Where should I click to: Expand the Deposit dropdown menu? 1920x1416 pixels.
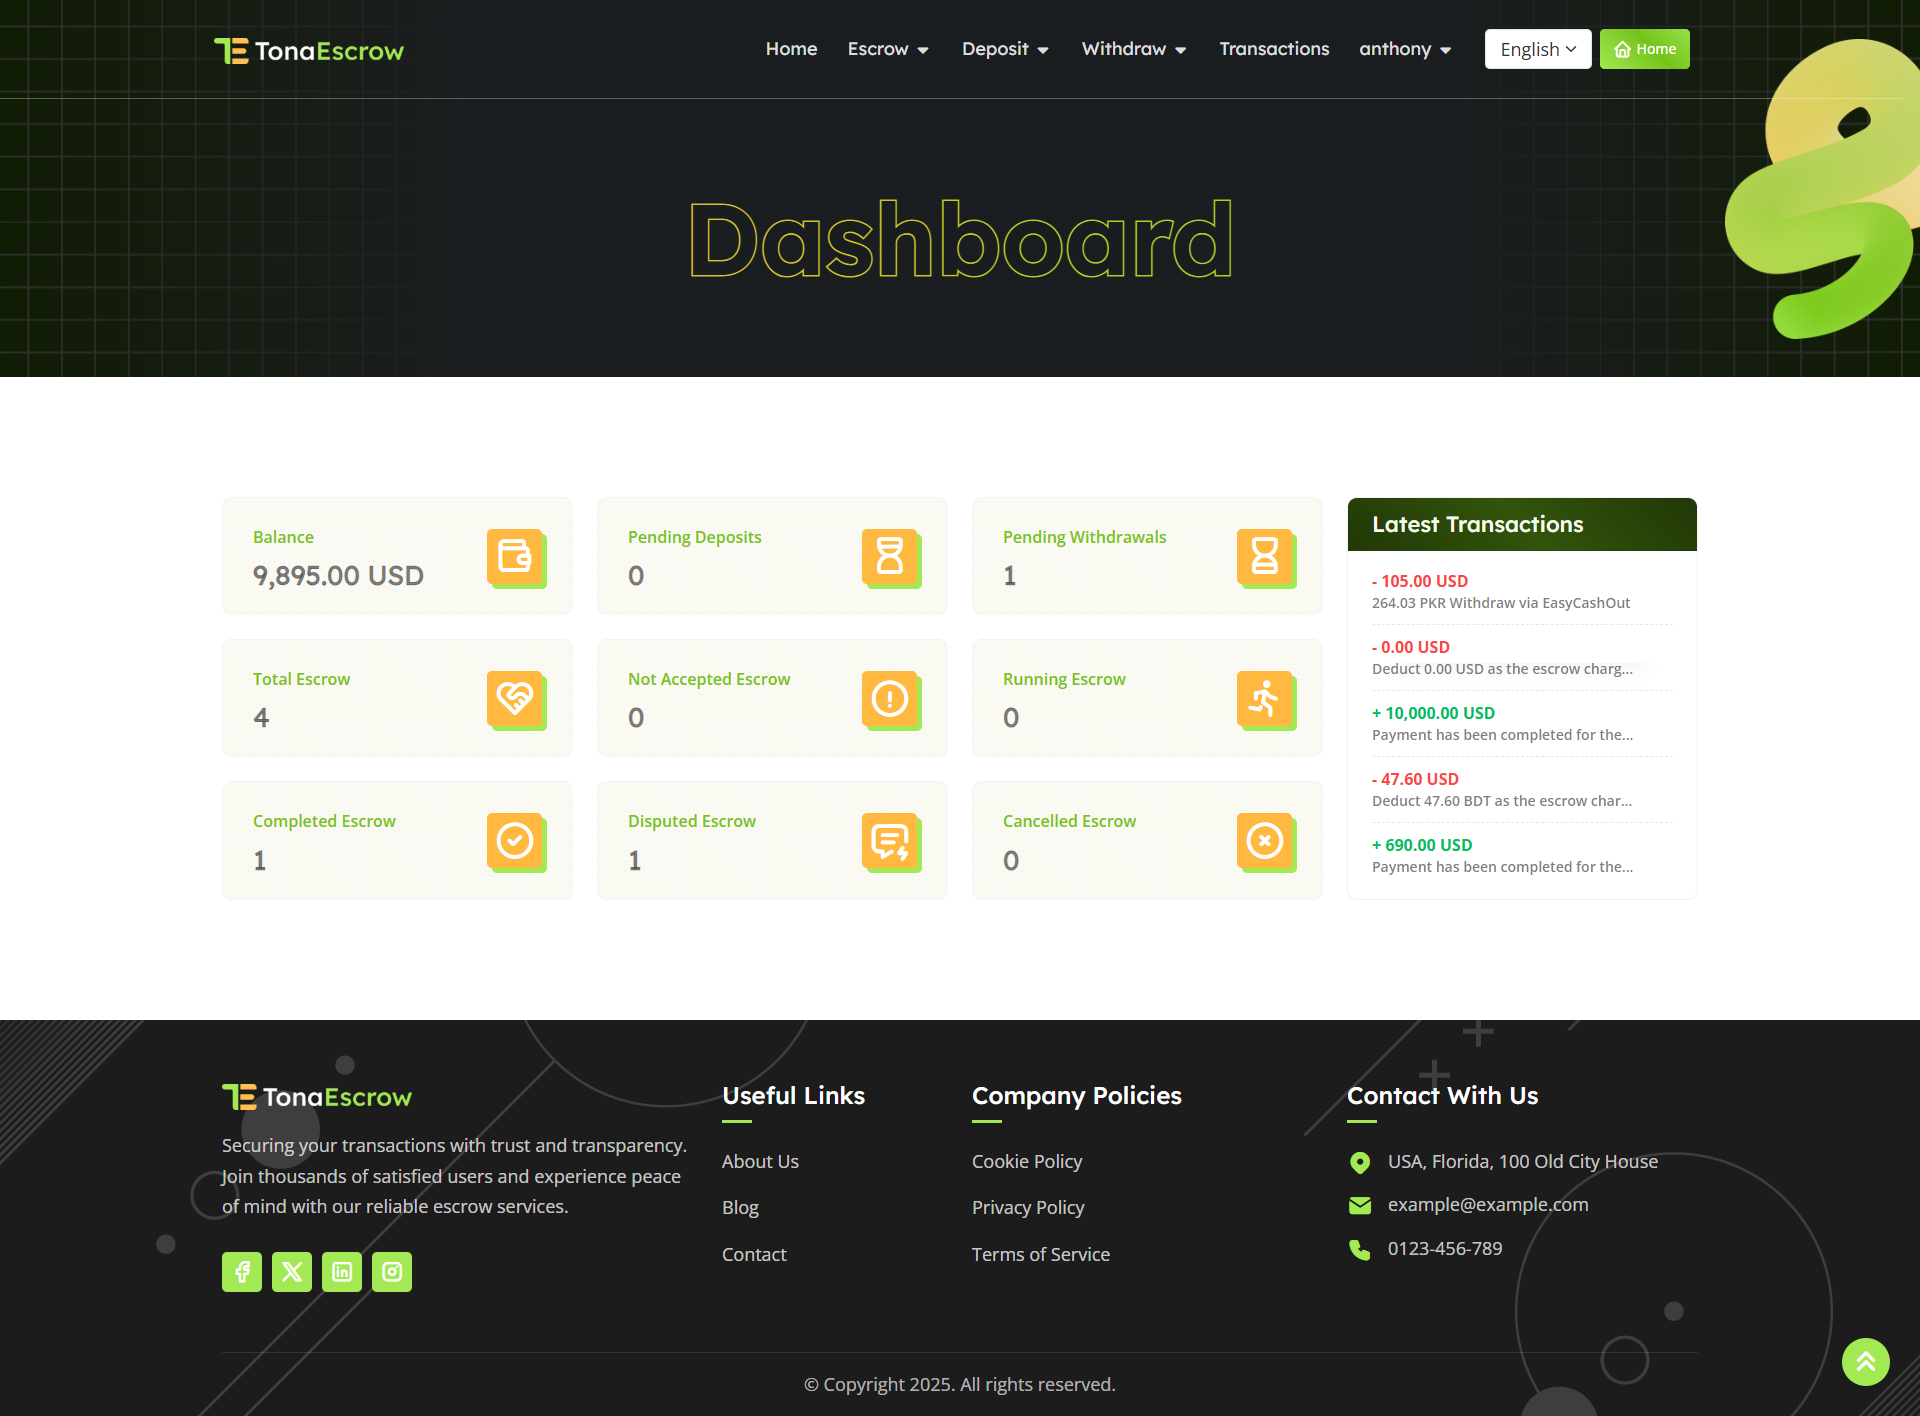pyautogui.click(x=1005, y=49)
